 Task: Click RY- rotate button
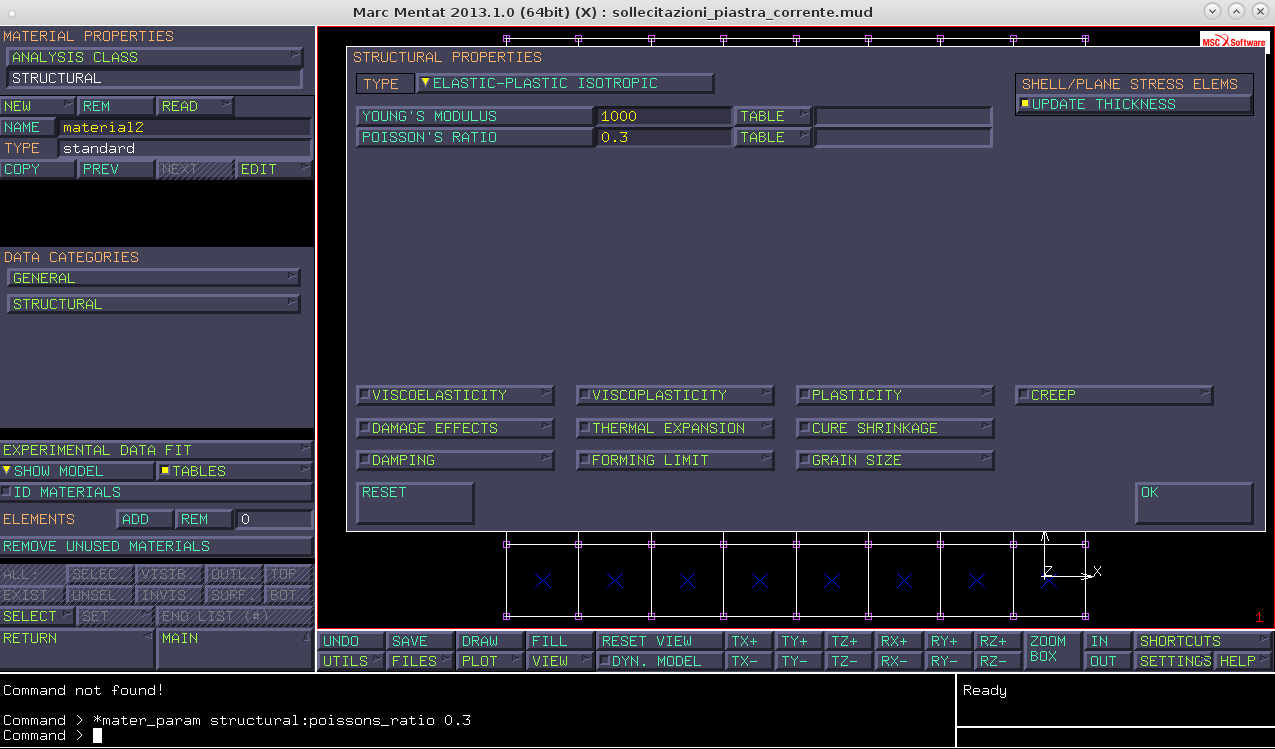pos(950,661)
